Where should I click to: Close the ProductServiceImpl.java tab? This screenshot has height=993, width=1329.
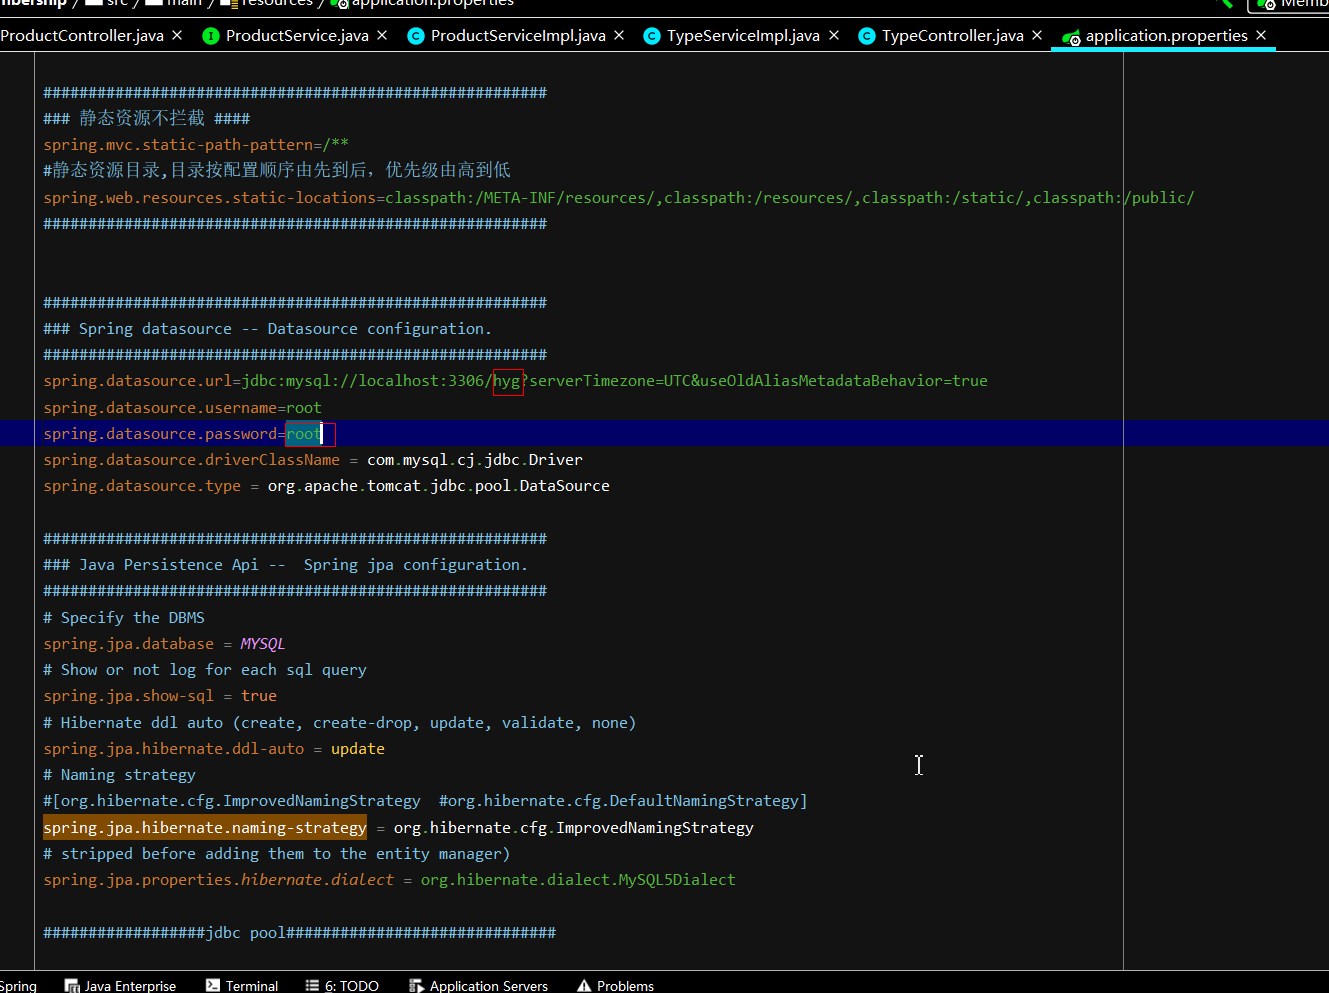click(619, 35)
